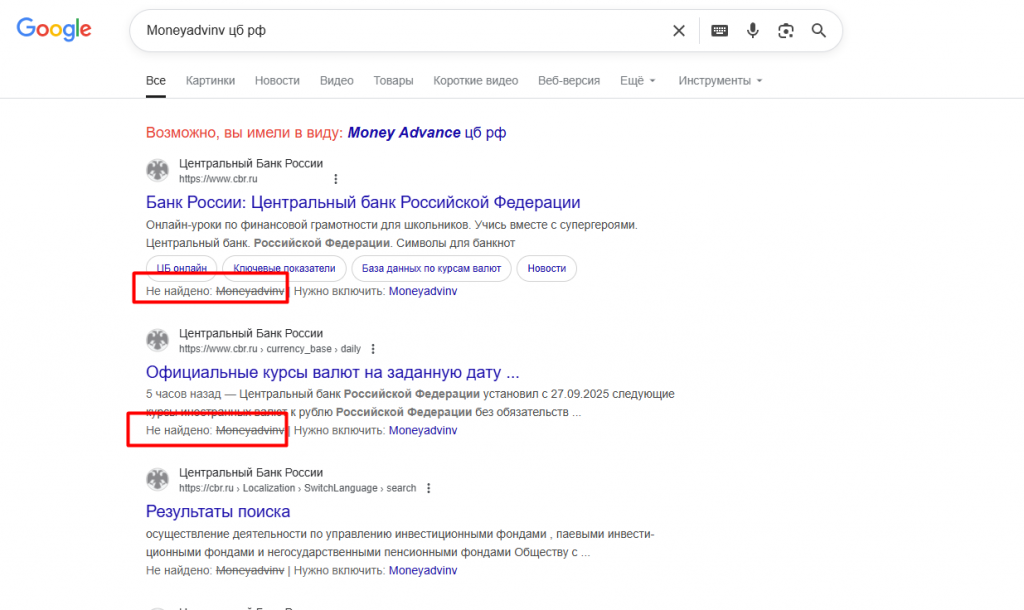Select the Короткие видео tab

click(475, 81)
